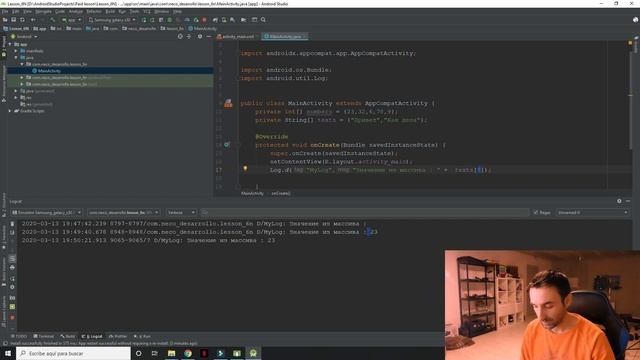This screenshot has width=640, height=360.
Task: Click the class run gutter icon beside MainActivity
Action: [228, 103]
